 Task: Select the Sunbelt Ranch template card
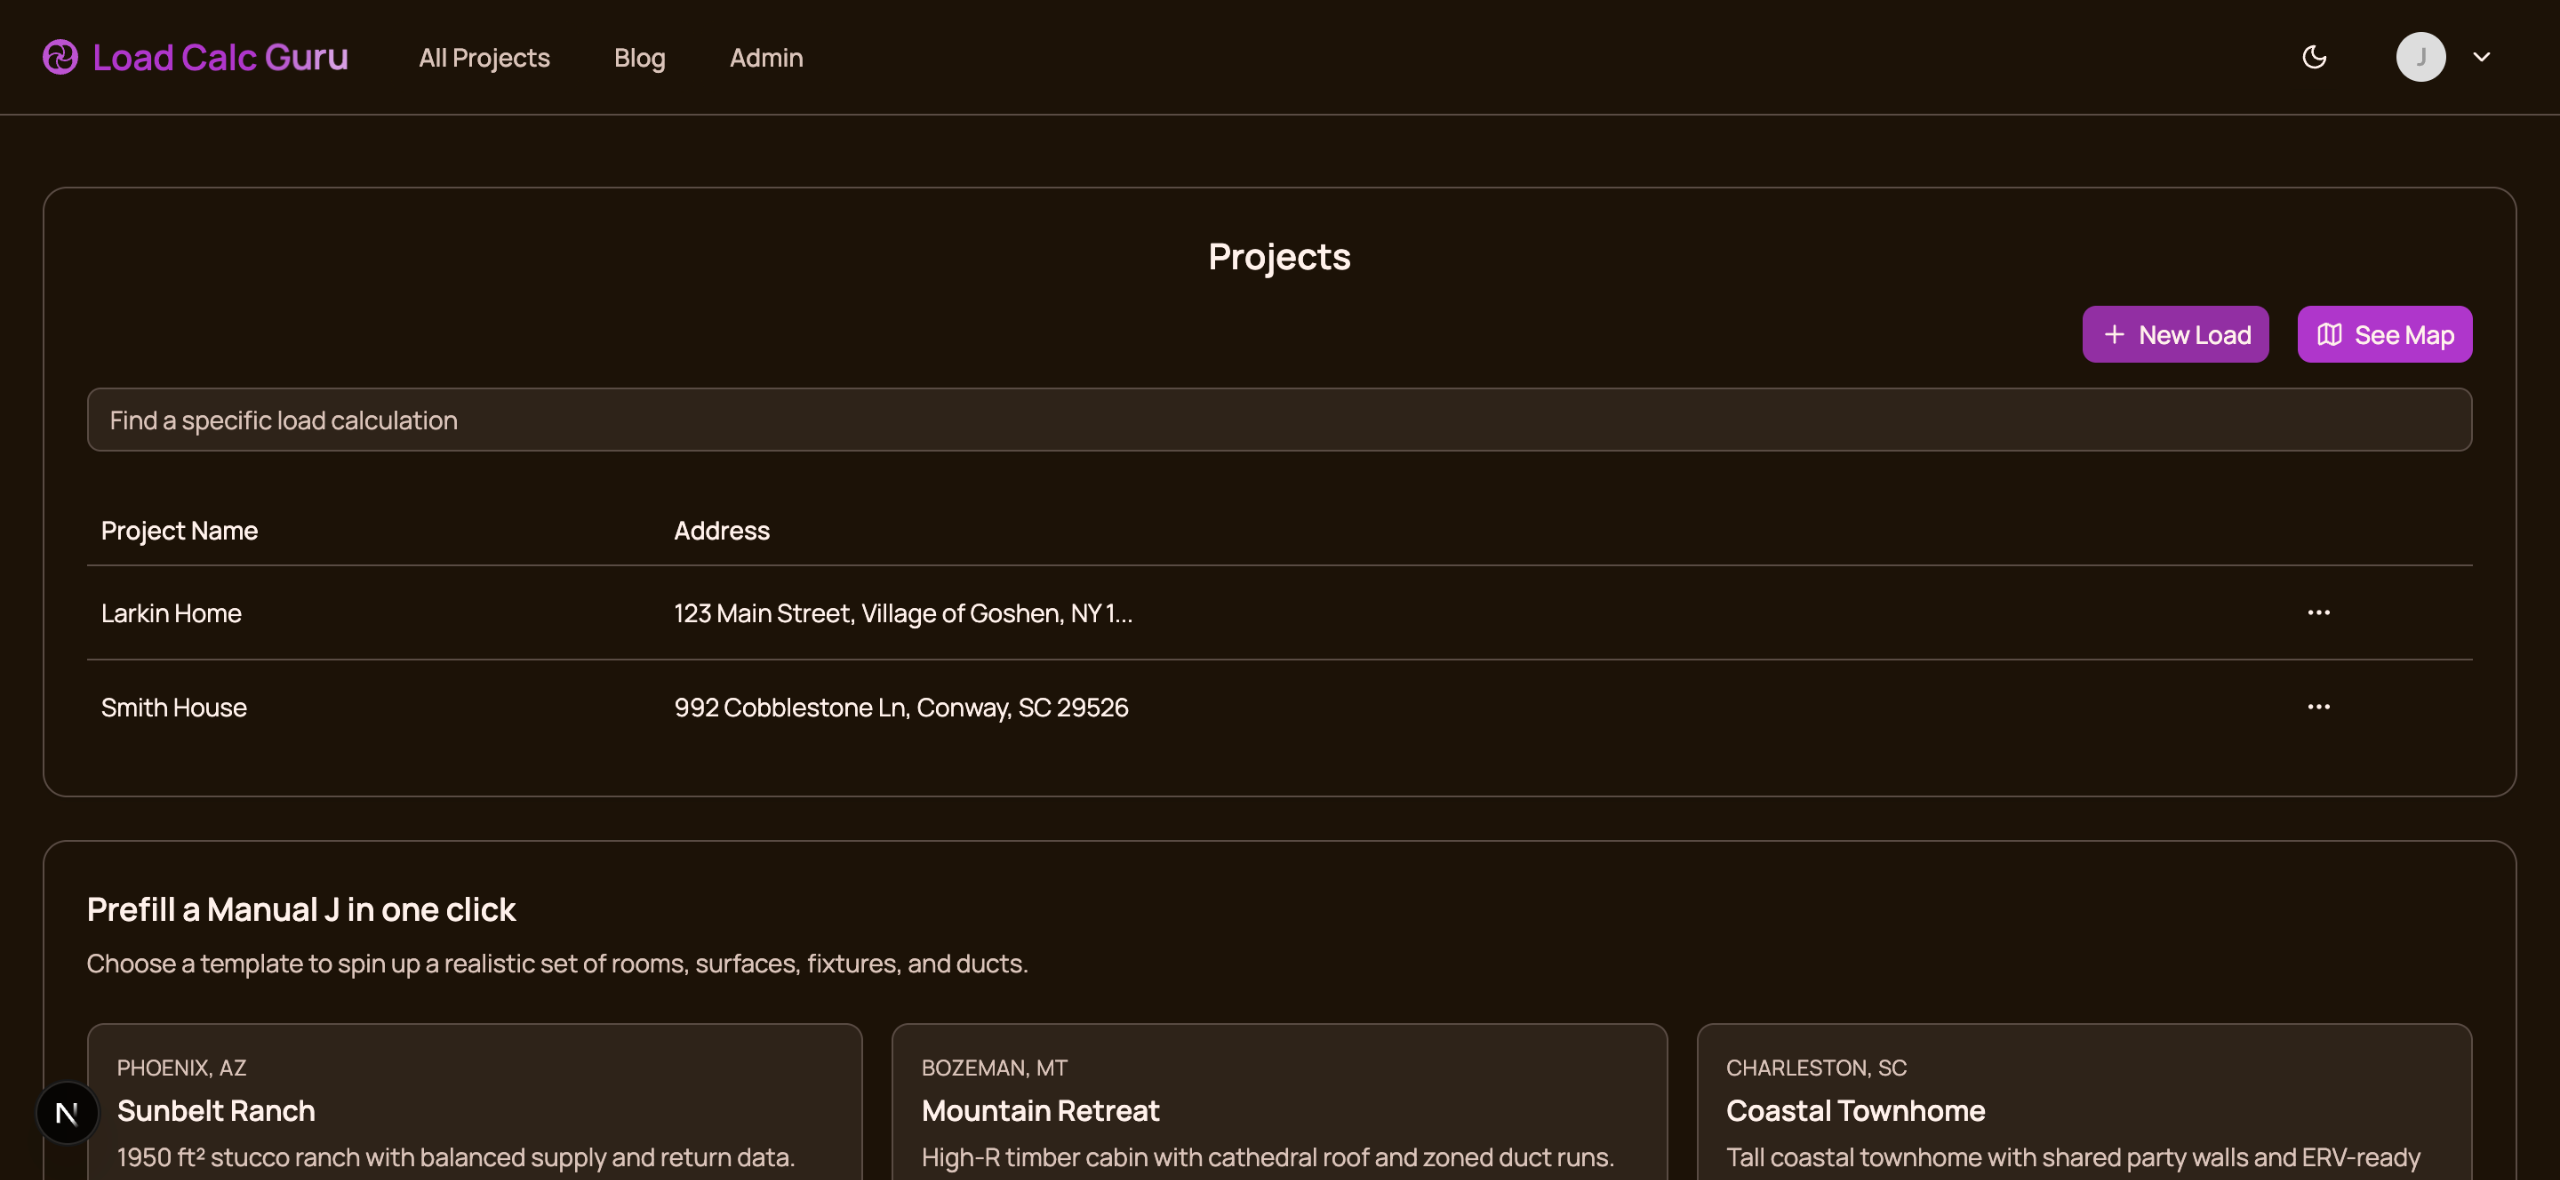(x=474, y=1110)
